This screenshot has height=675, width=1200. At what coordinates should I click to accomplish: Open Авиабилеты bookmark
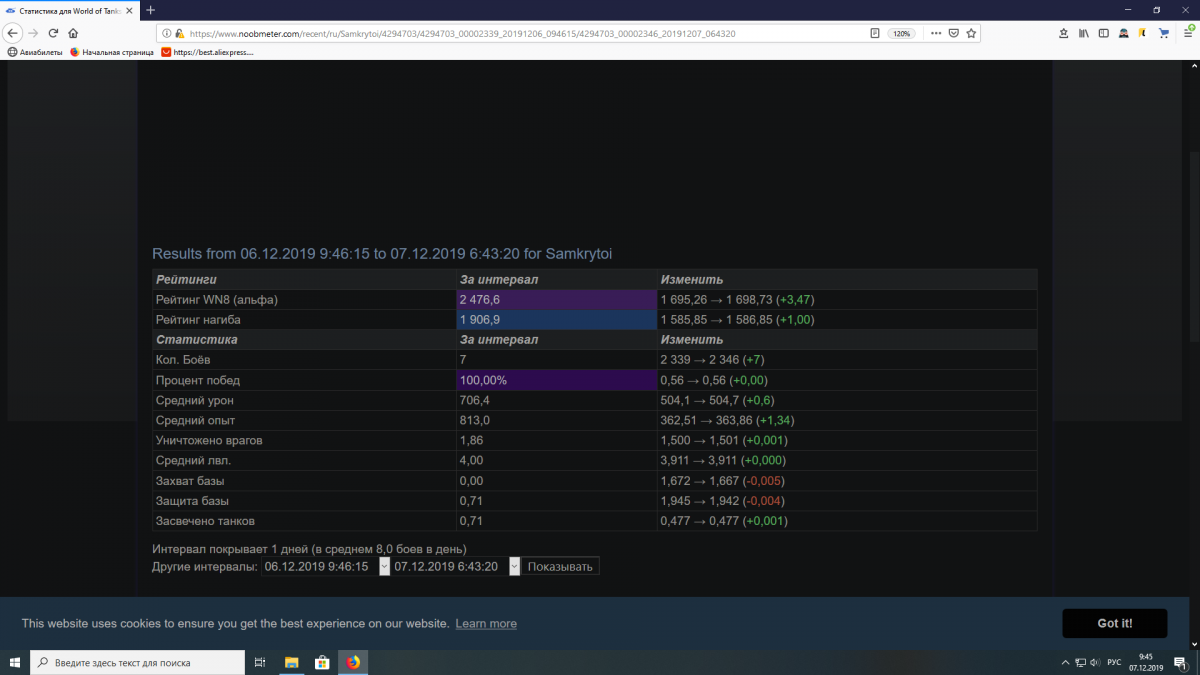point(35,52)
